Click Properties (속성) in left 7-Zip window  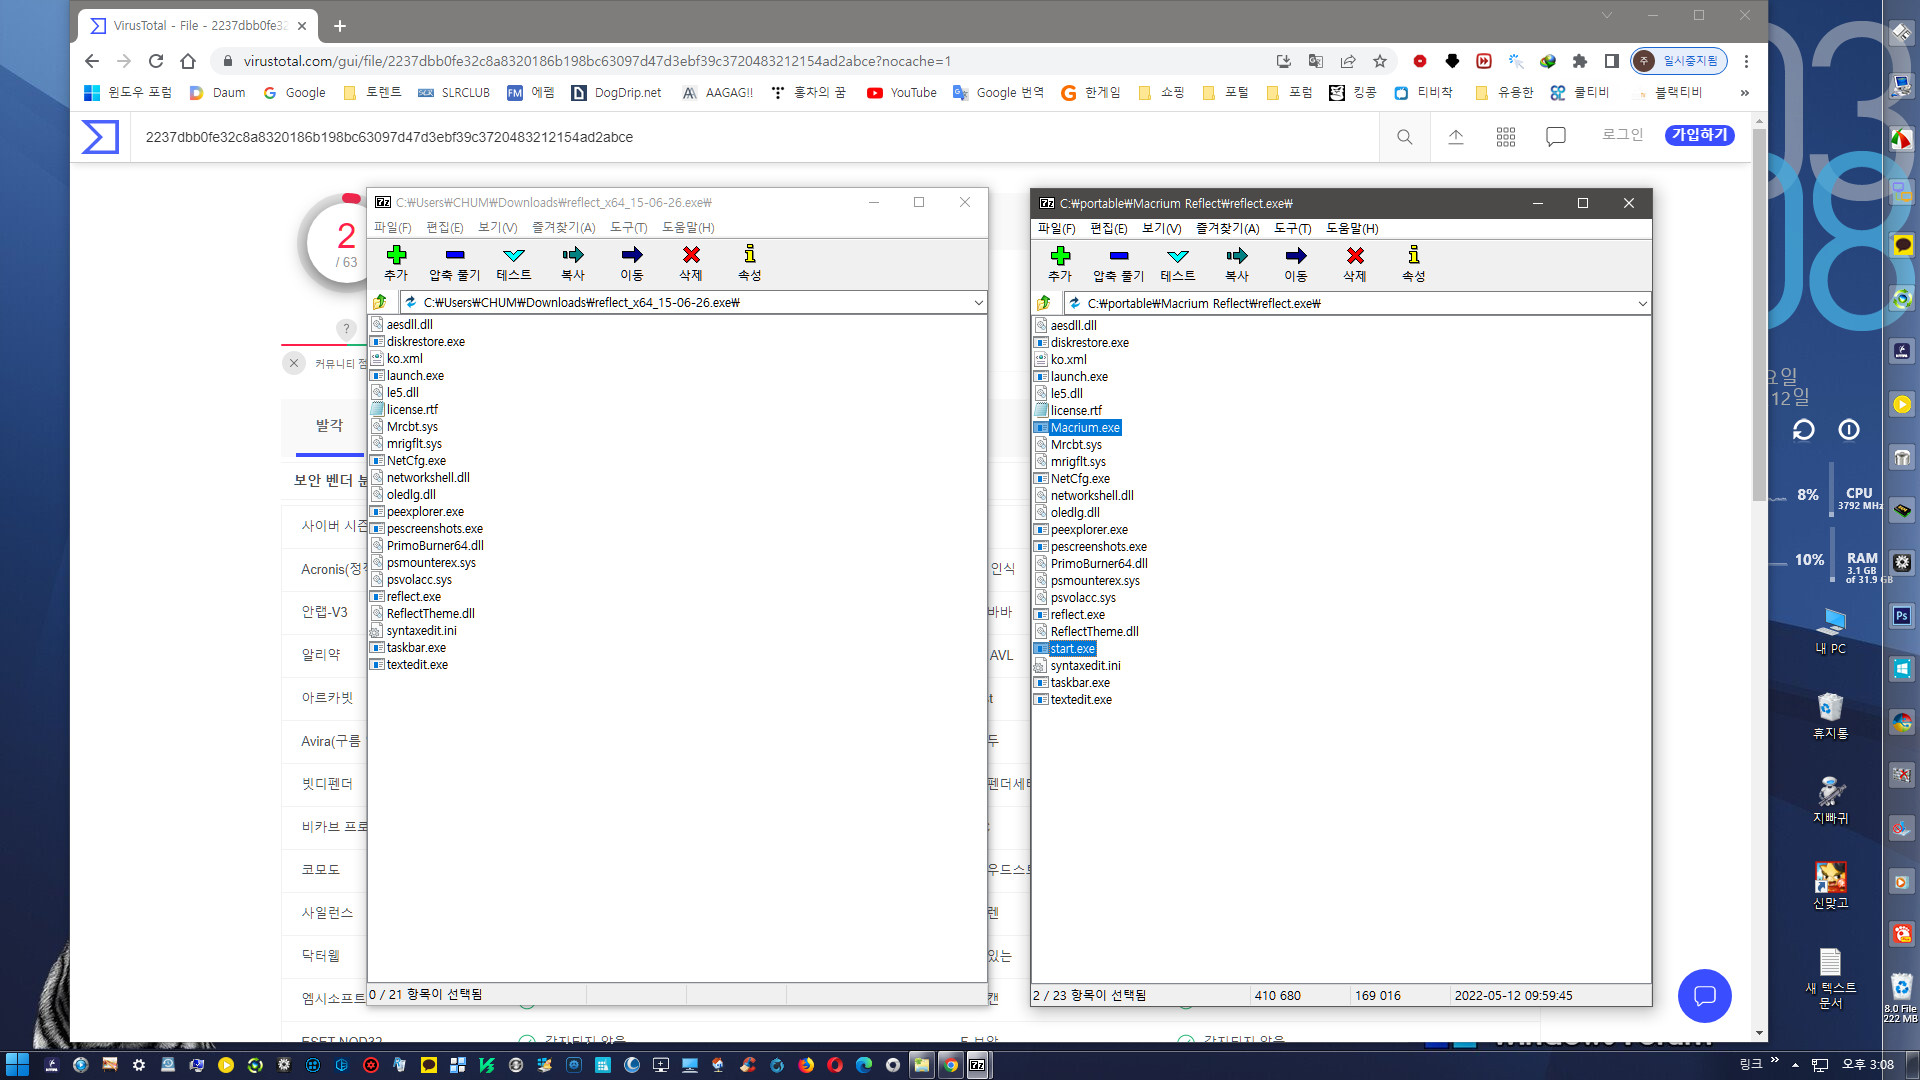(x=750, y=263)
